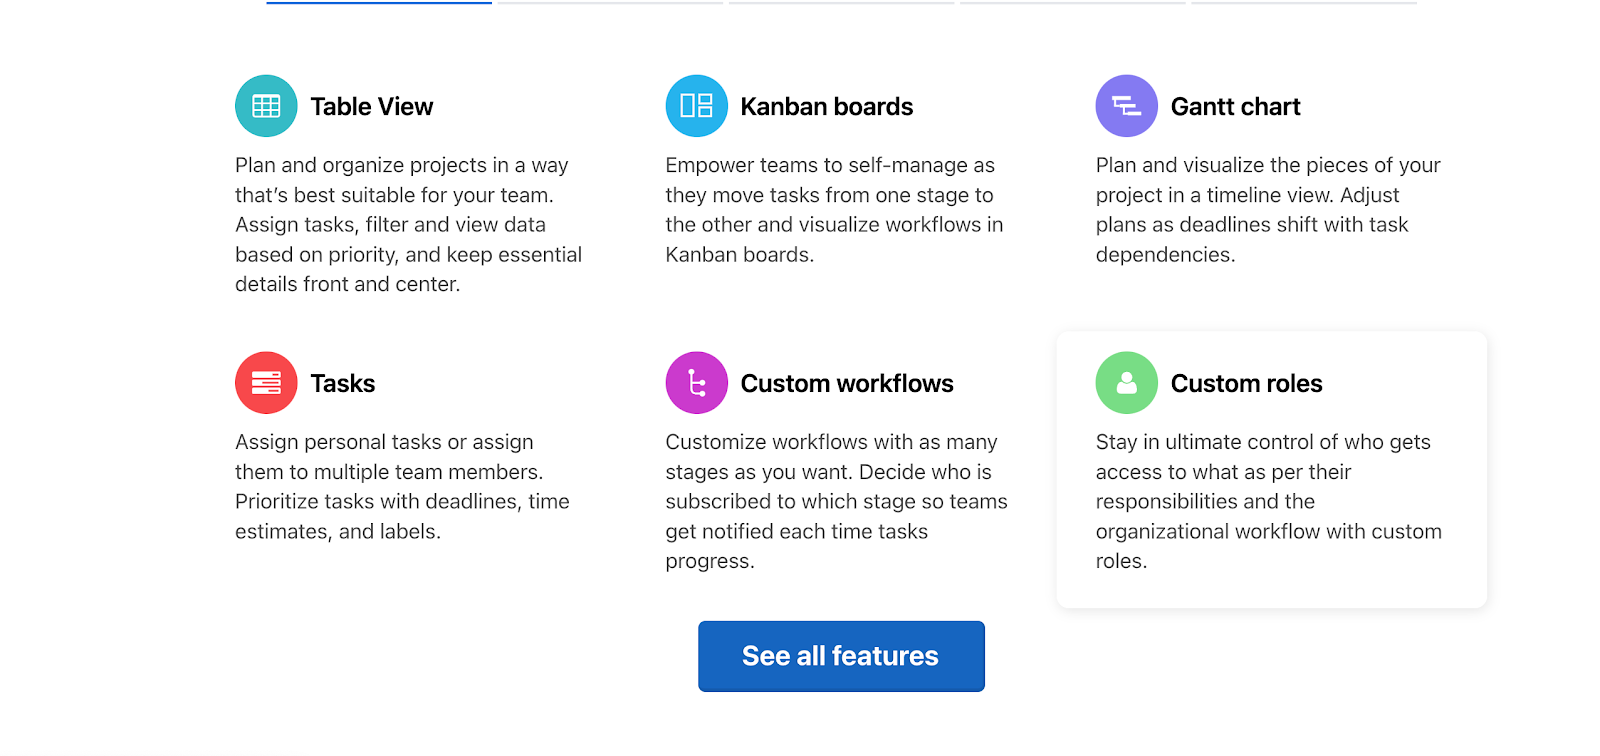Select the active blue tab indicator bar
Viewport: 1600px width, 756px height.
[x=379, y=3]
